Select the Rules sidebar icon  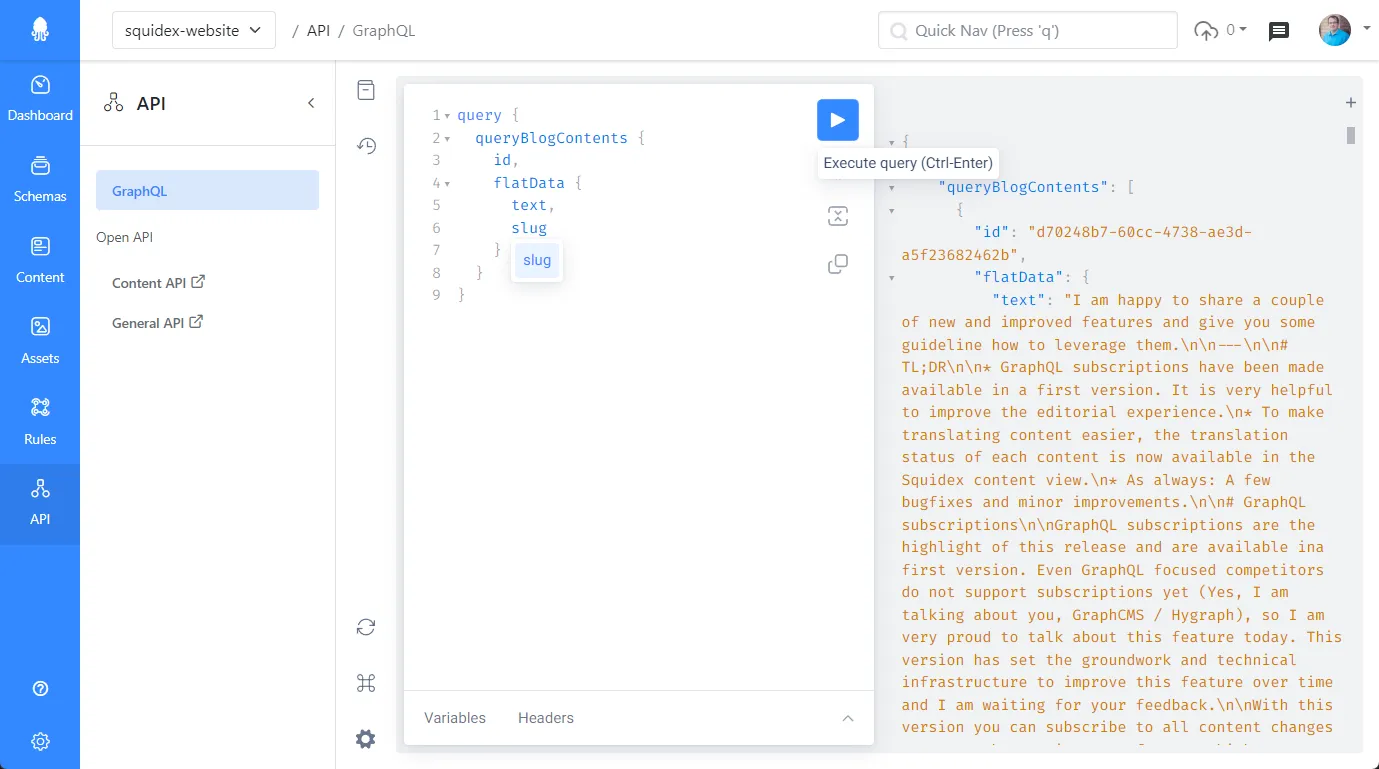40,421
